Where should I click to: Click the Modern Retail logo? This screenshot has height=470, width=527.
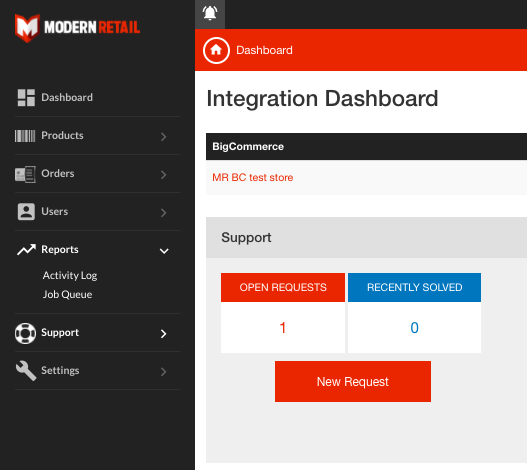pyautogui.click(x=77, y=28)
